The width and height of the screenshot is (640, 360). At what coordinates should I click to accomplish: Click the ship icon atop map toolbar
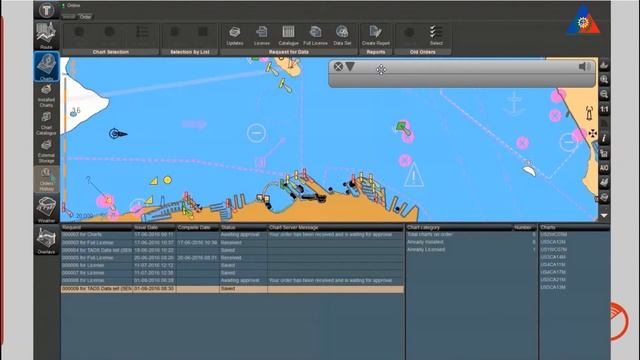tap(604, 65)
